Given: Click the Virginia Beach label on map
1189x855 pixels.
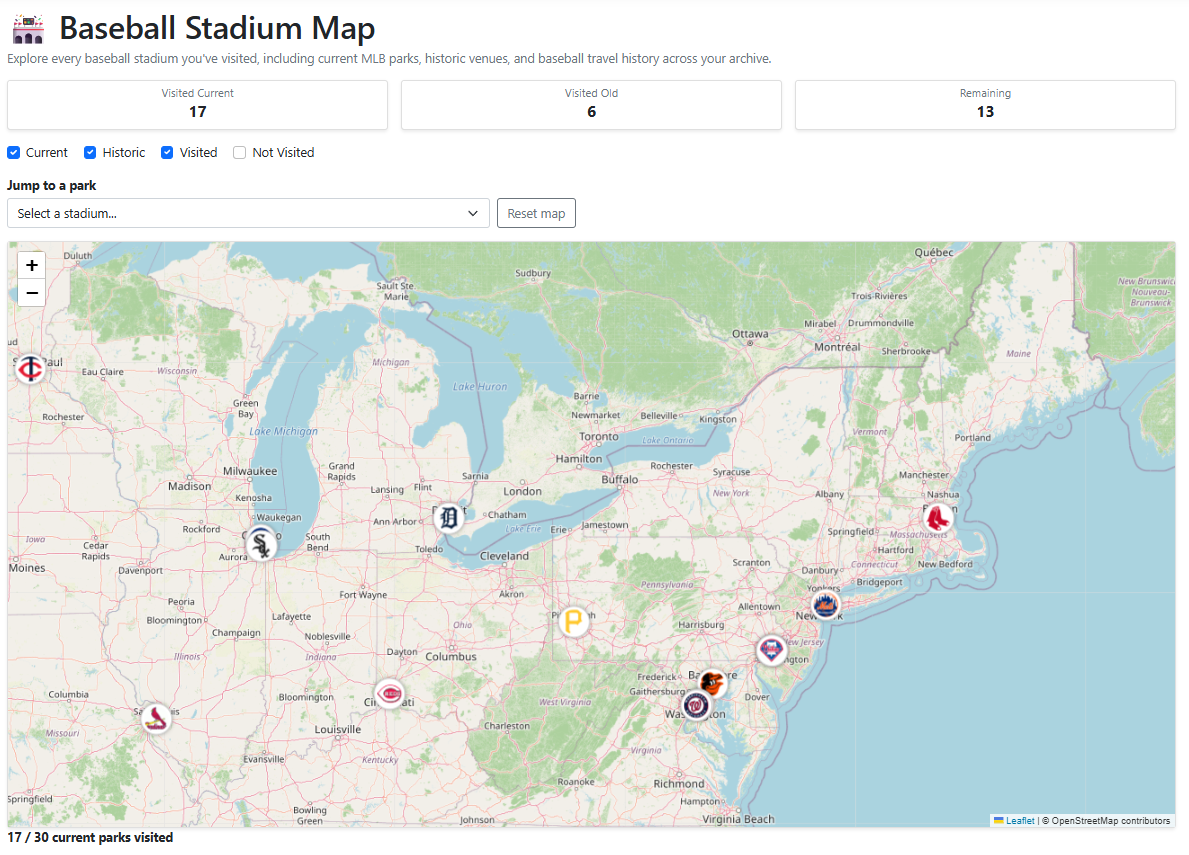Looking at the screenshot, I should point(739,819).
